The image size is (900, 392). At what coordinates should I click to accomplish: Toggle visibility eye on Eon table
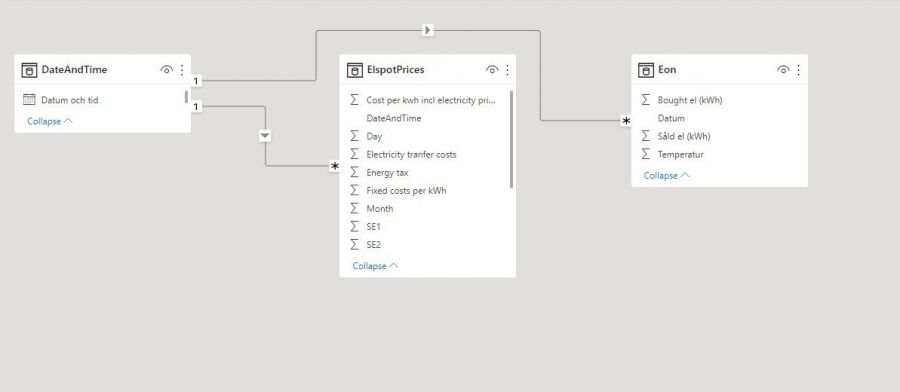tap(783, 70)
